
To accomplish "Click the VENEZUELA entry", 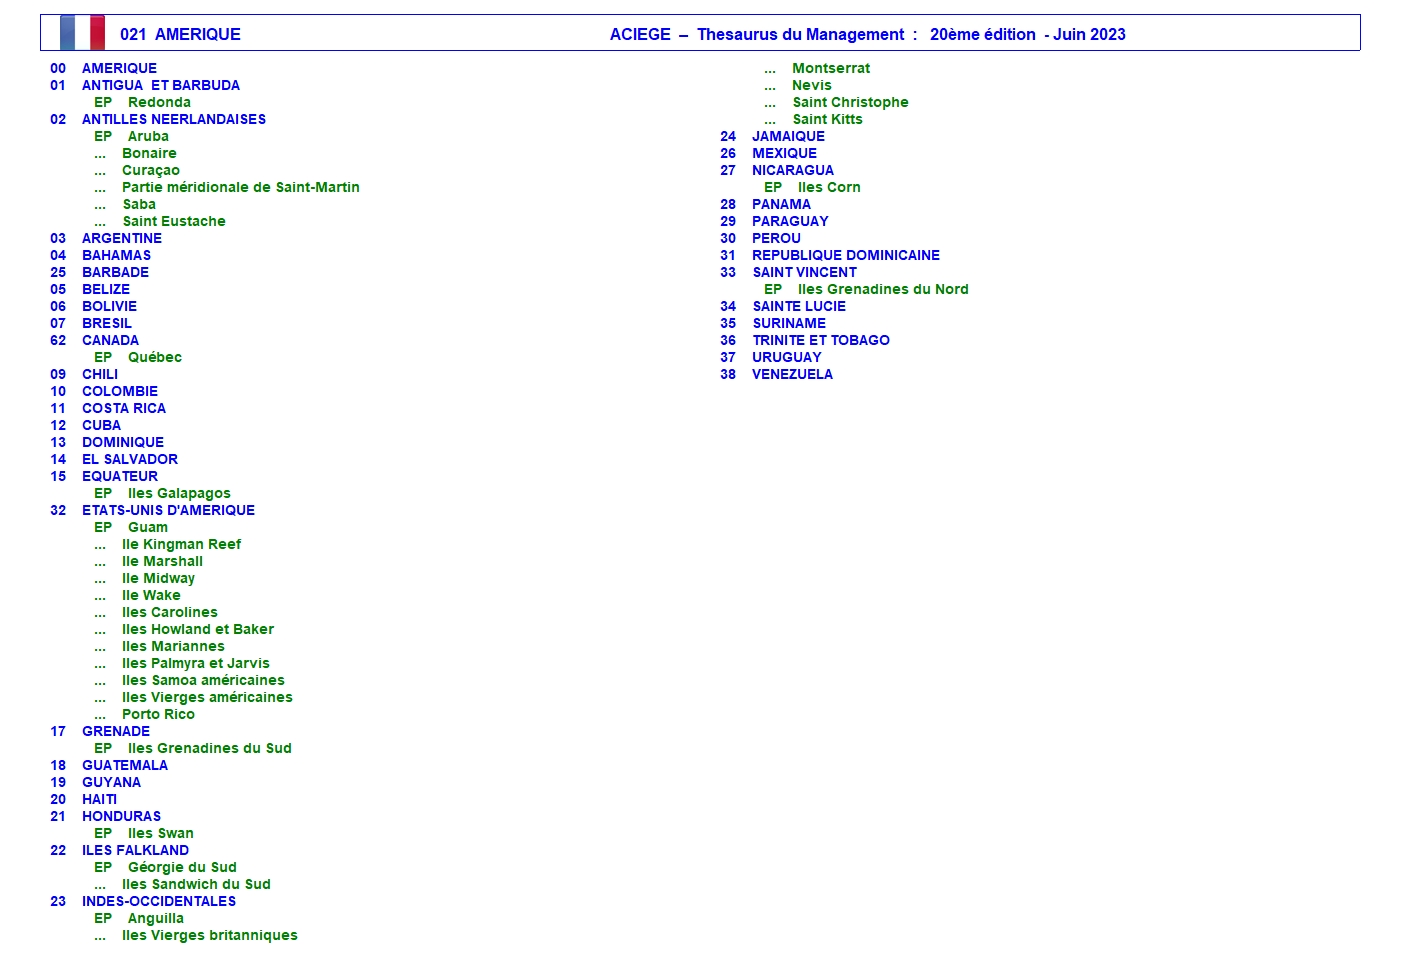I will tap(792, 374).
